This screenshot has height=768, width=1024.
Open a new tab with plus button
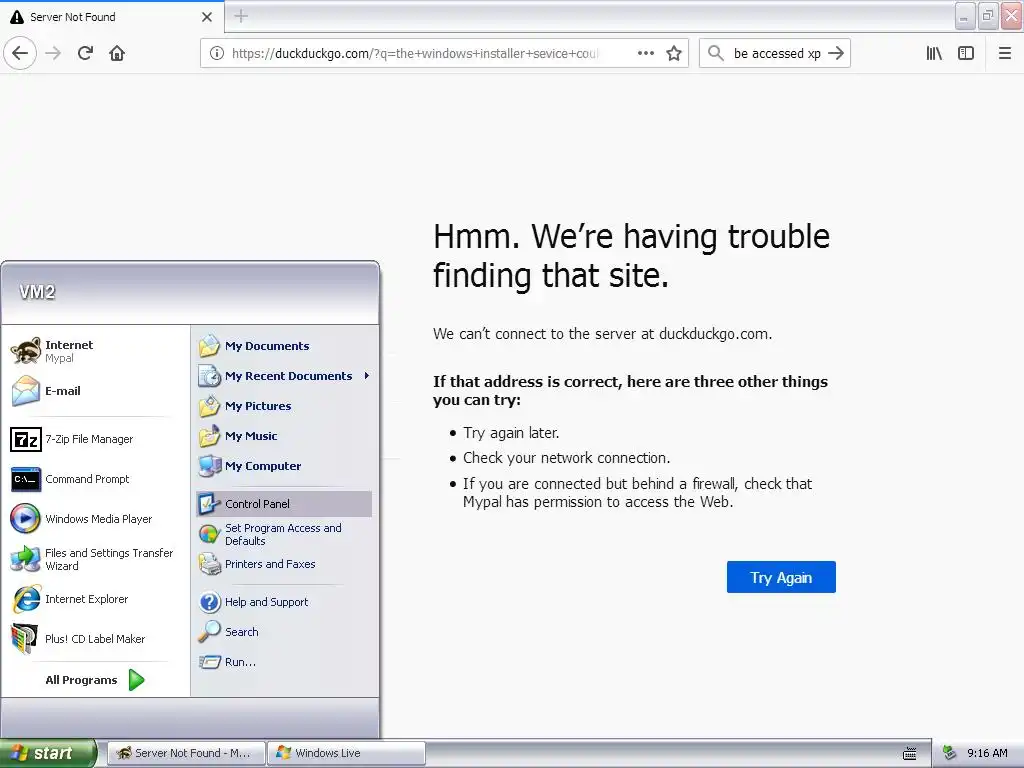tap(241, 16)
